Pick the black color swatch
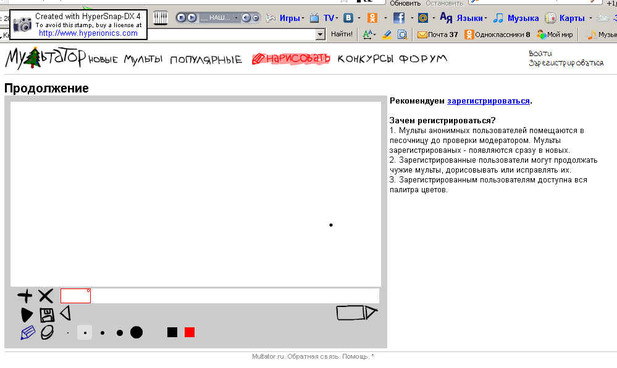This screenshot has height=368, width=617. pyautogui.click(x=172, y=332)
